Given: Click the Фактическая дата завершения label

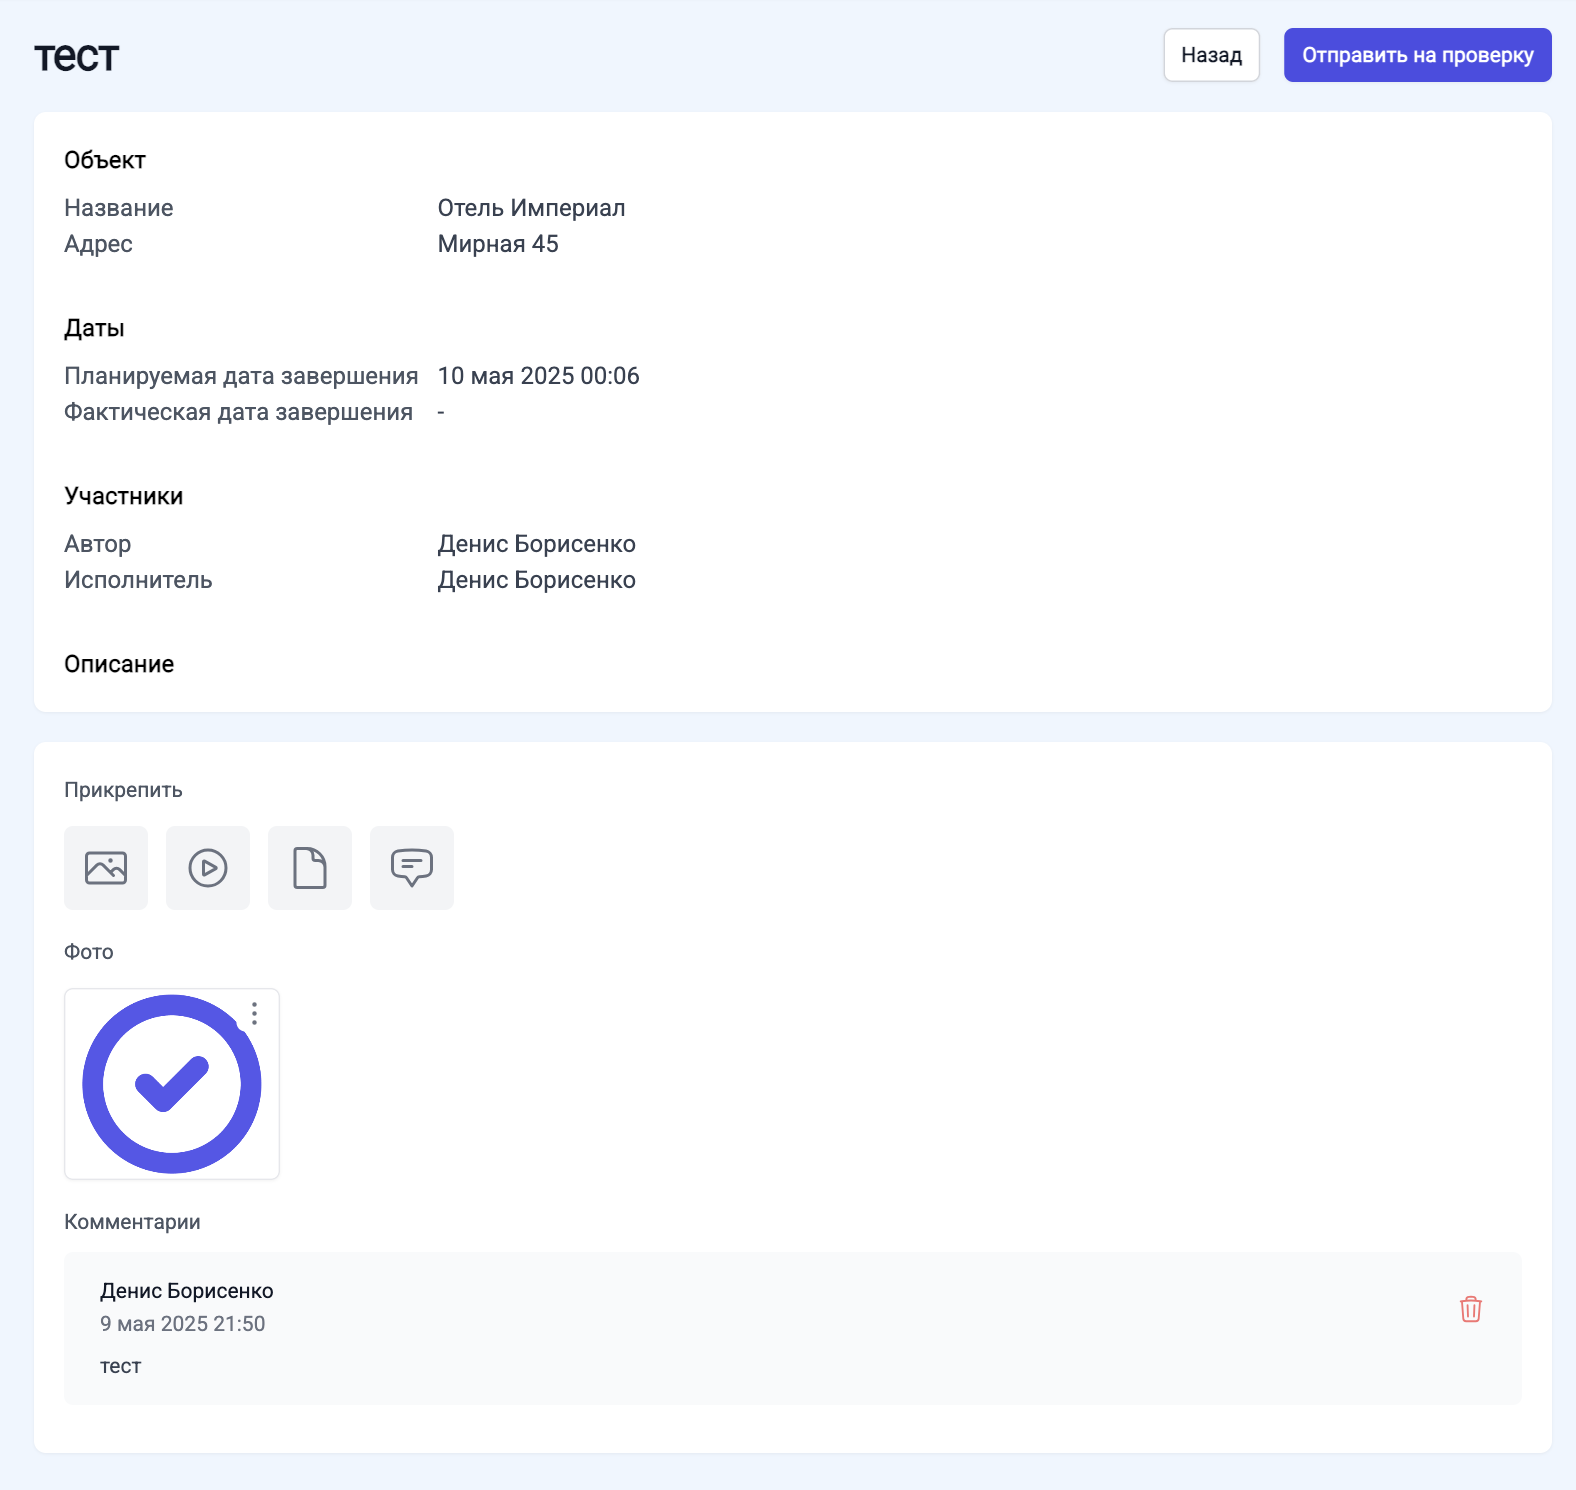Looking at the screenshot, I should 239,412.
